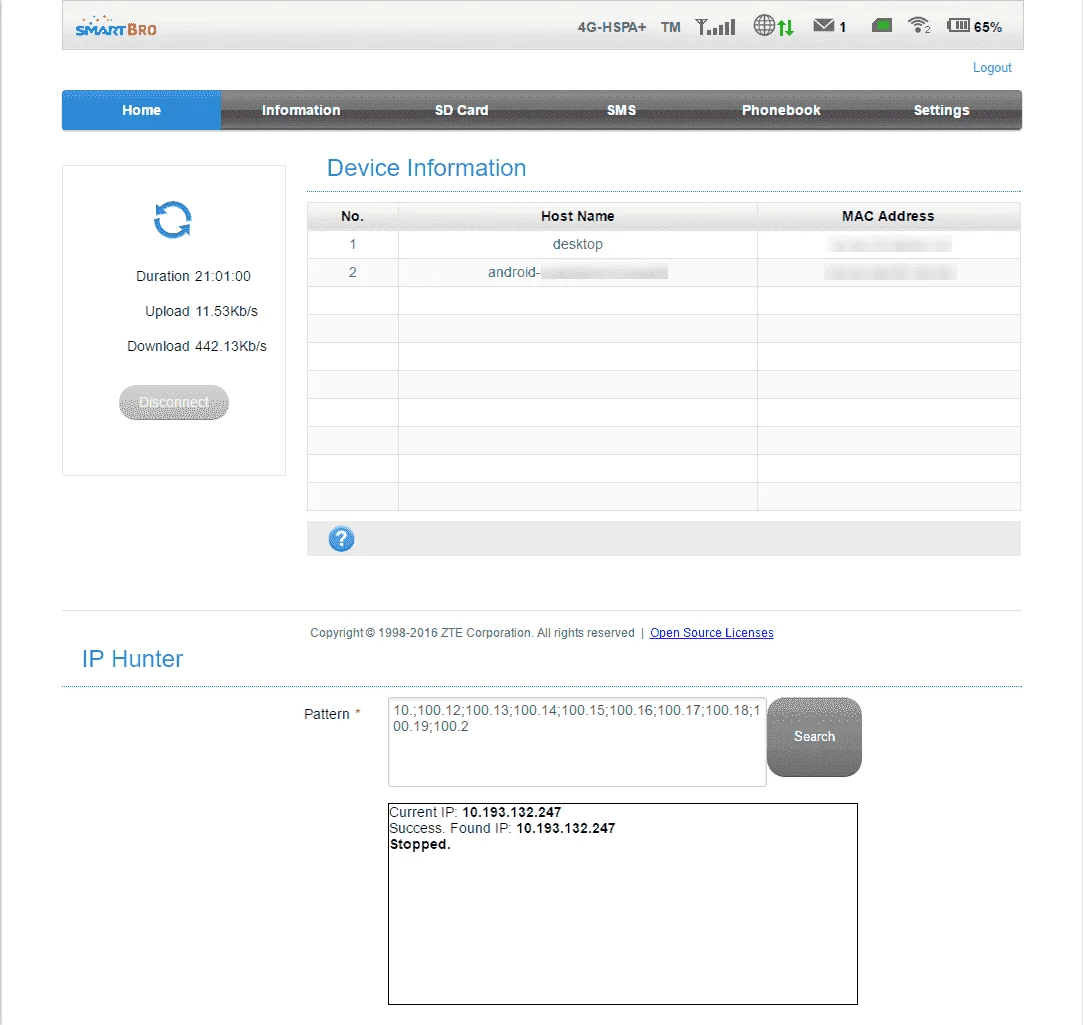Click the 'Pattern' field label
1083x1025 pixels.
point(327,714)
